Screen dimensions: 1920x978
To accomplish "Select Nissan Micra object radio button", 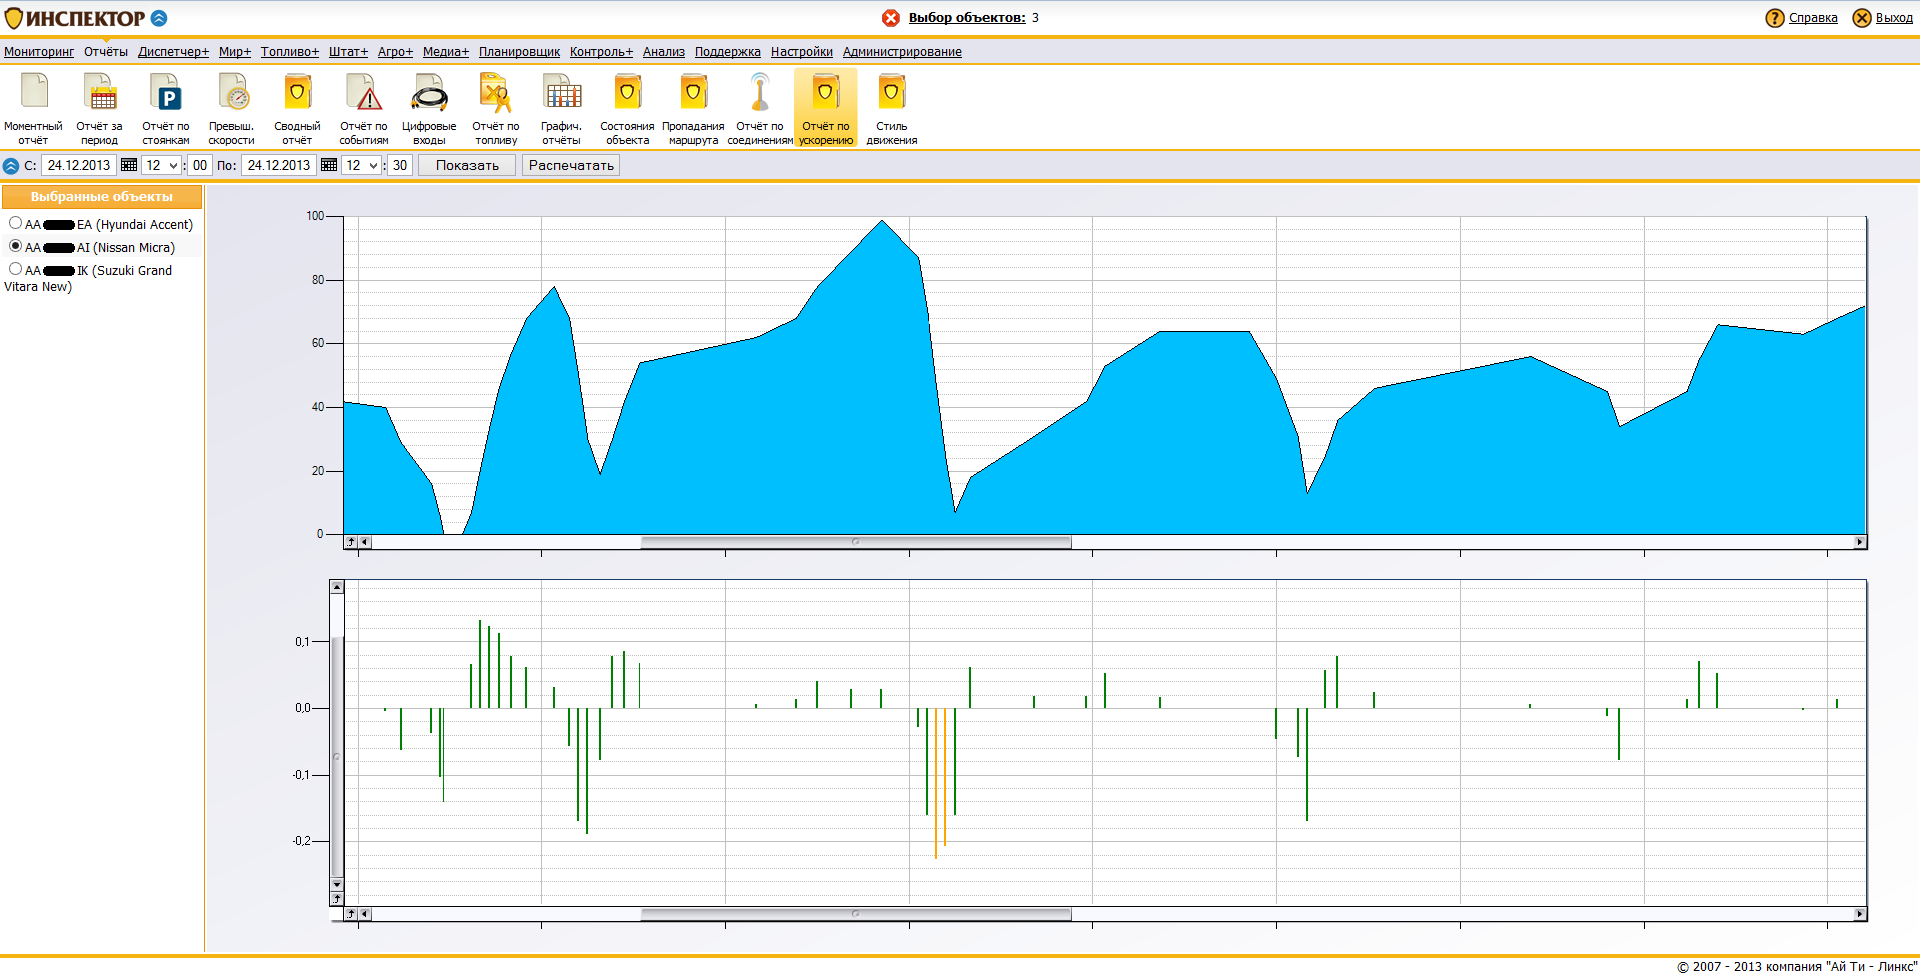I will click(x=15, y=246).
